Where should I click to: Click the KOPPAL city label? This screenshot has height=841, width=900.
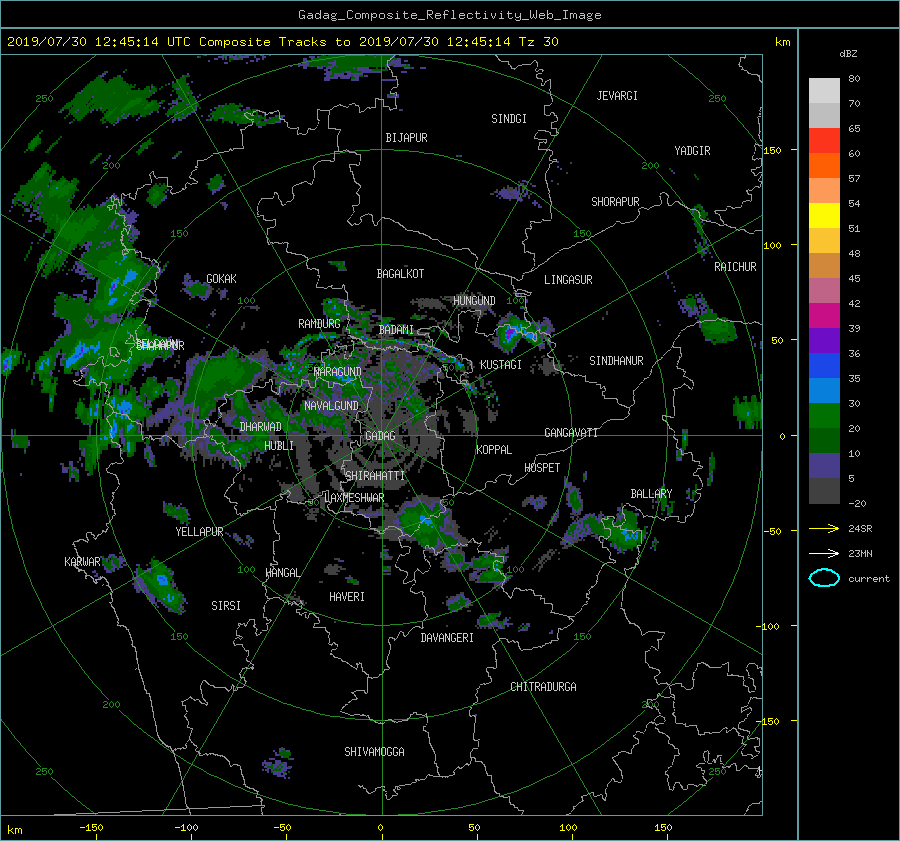494,449
